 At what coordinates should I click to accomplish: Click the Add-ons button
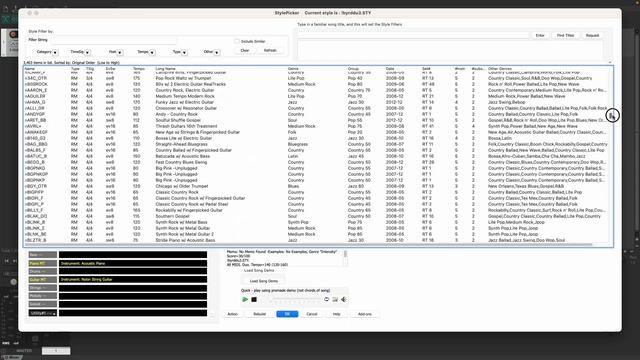364,314
